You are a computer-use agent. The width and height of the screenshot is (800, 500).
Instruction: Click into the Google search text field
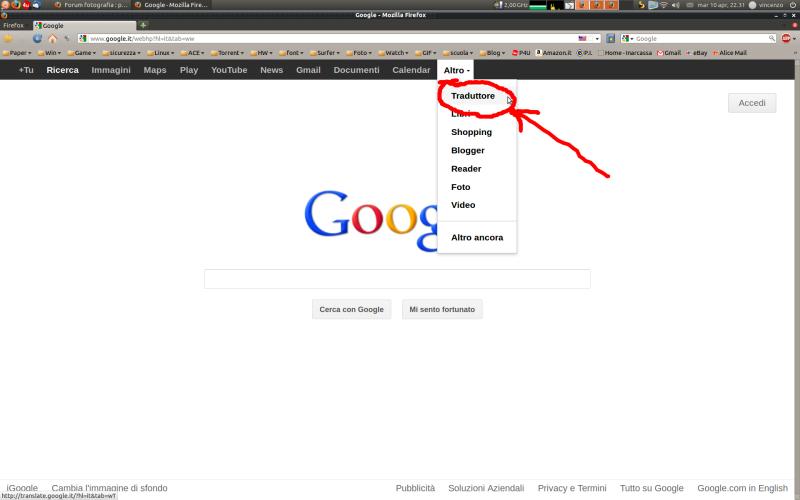pyautogui.click(x=397, y=279)
